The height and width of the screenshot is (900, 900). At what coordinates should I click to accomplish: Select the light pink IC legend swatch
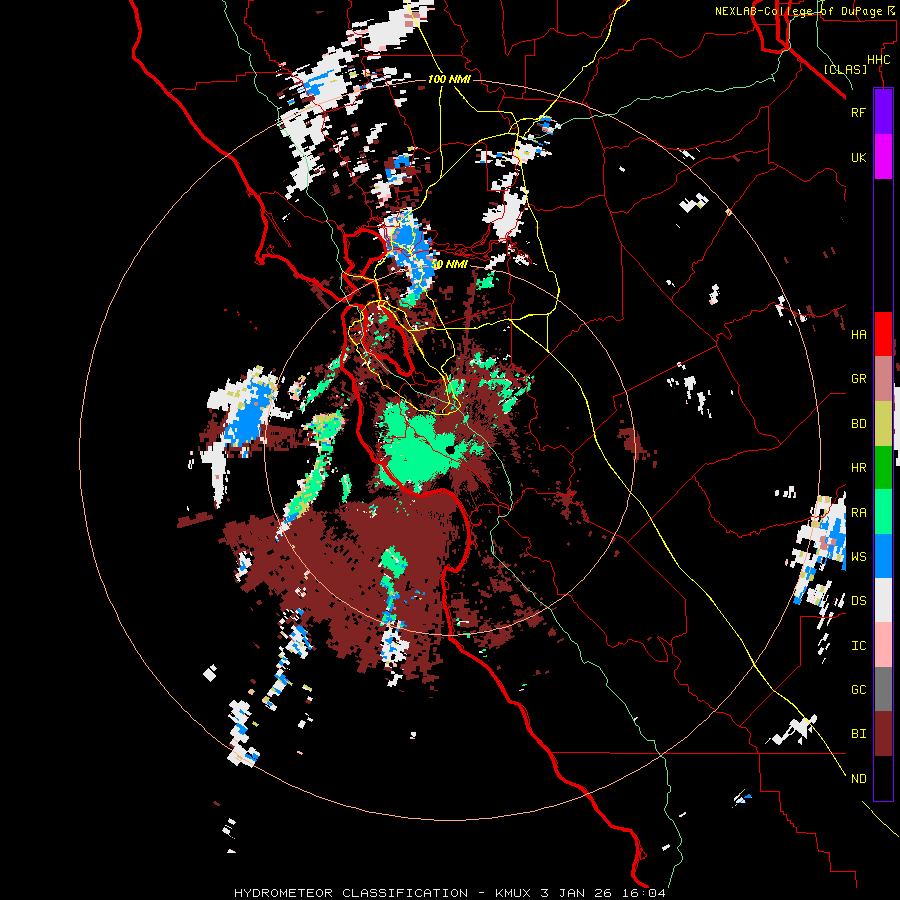(883, 645)
